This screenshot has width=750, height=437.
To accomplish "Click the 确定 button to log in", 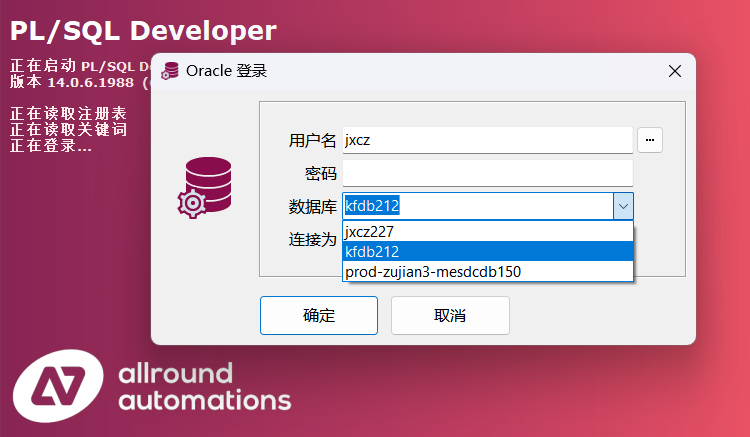I will (319, 316).
